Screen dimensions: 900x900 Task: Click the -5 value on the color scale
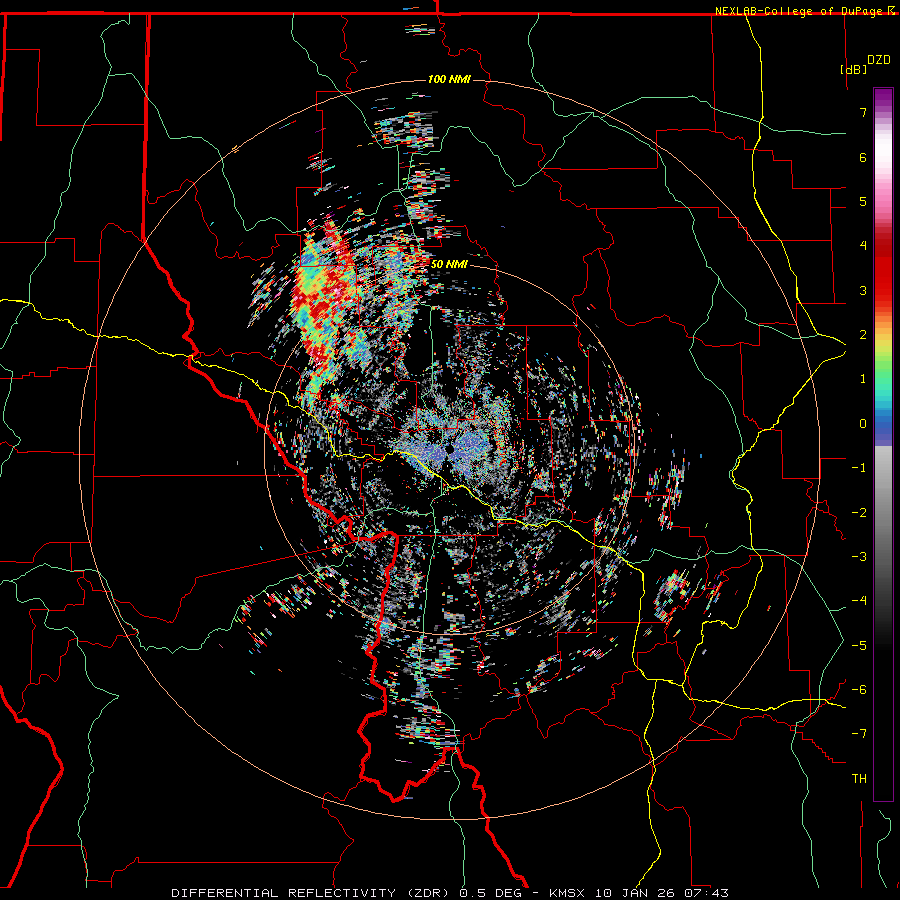coord(859,646)
